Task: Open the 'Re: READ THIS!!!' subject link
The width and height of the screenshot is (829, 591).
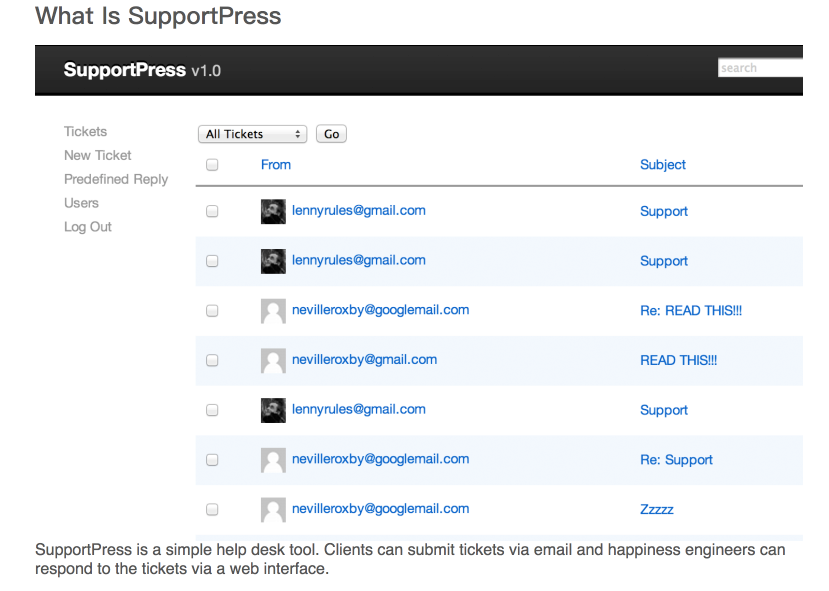Action: tap(690, 311)
